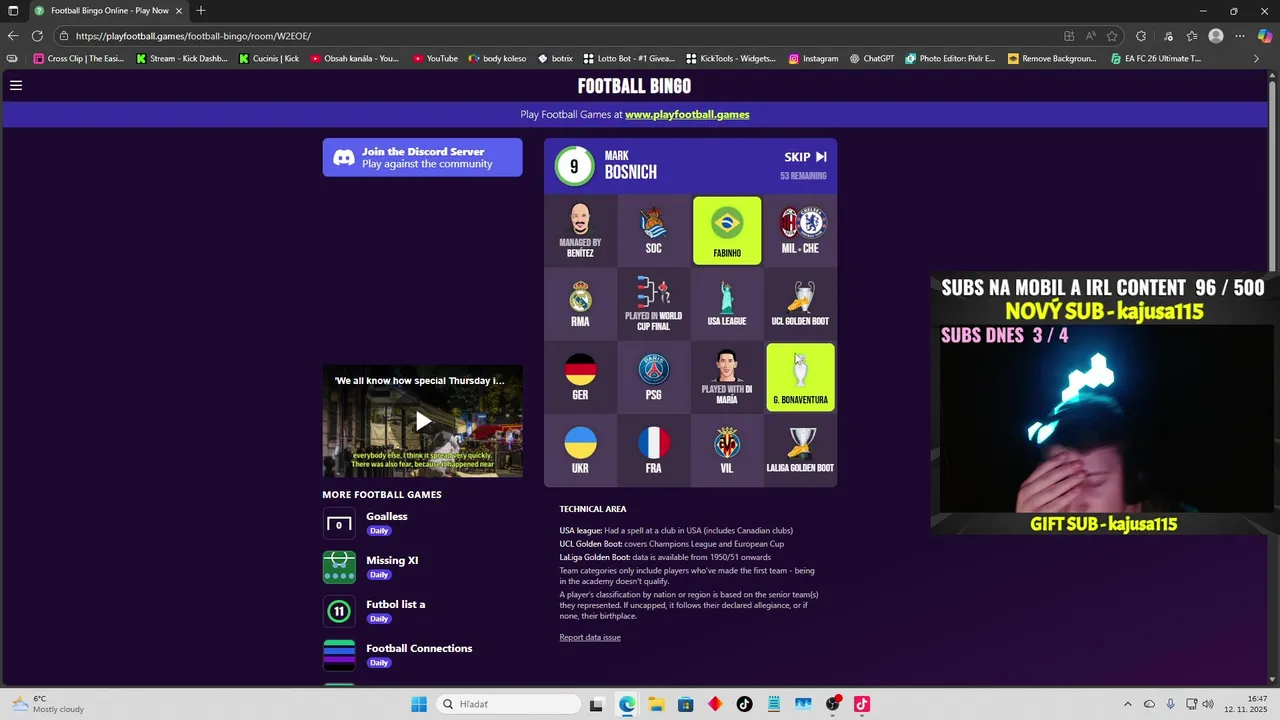The height and width of the screenshot is (720, 1280).
Task: Select the G. Bonaventura trophy cell
Action: pyautogui.click(x=800, y=377)
